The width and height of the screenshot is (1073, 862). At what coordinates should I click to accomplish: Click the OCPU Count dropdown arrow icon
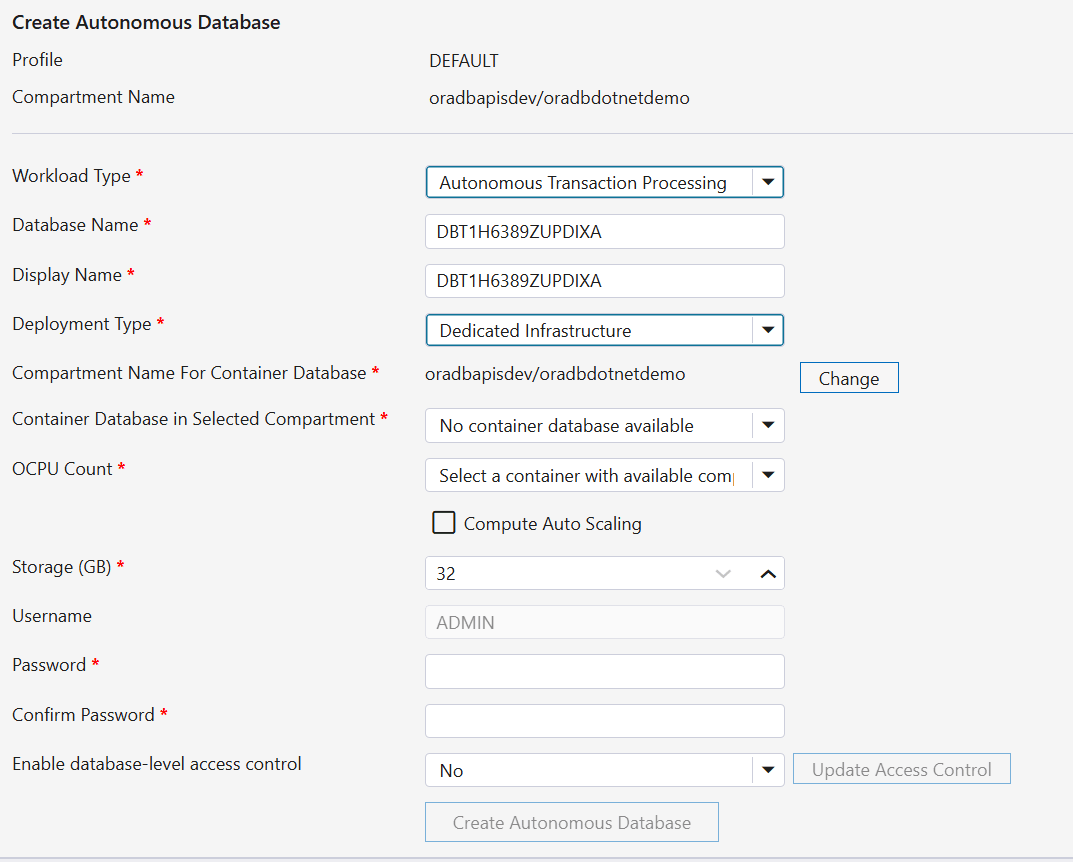768,475
